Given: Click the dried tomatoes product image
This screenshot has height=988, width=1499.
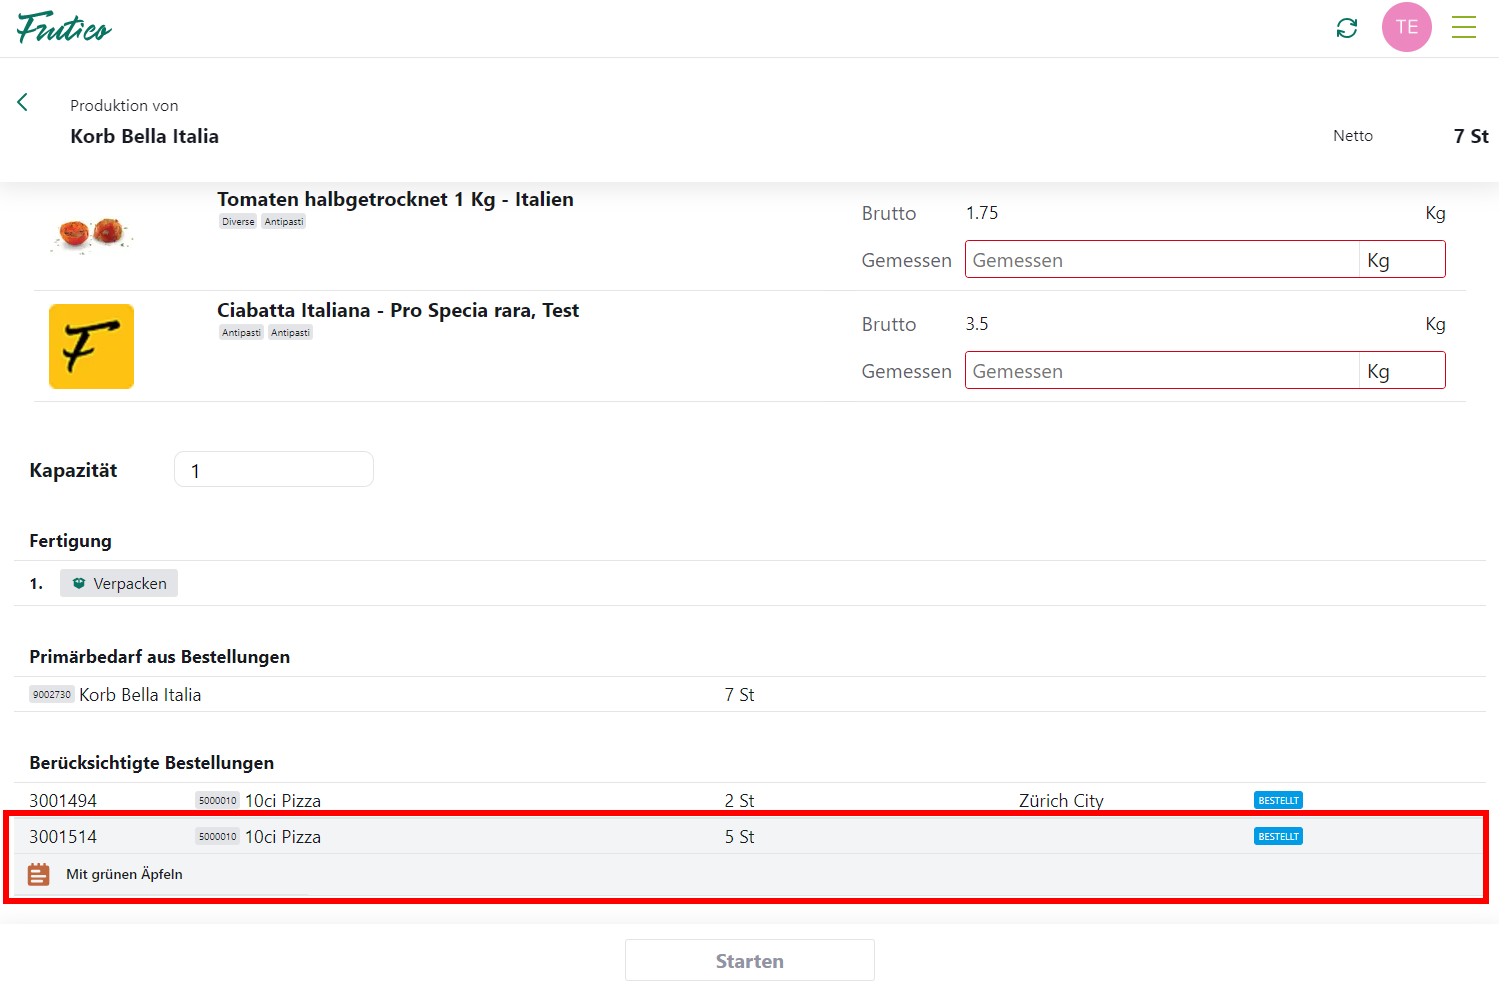Looking at the screenshot, I should tap(91, 234).
